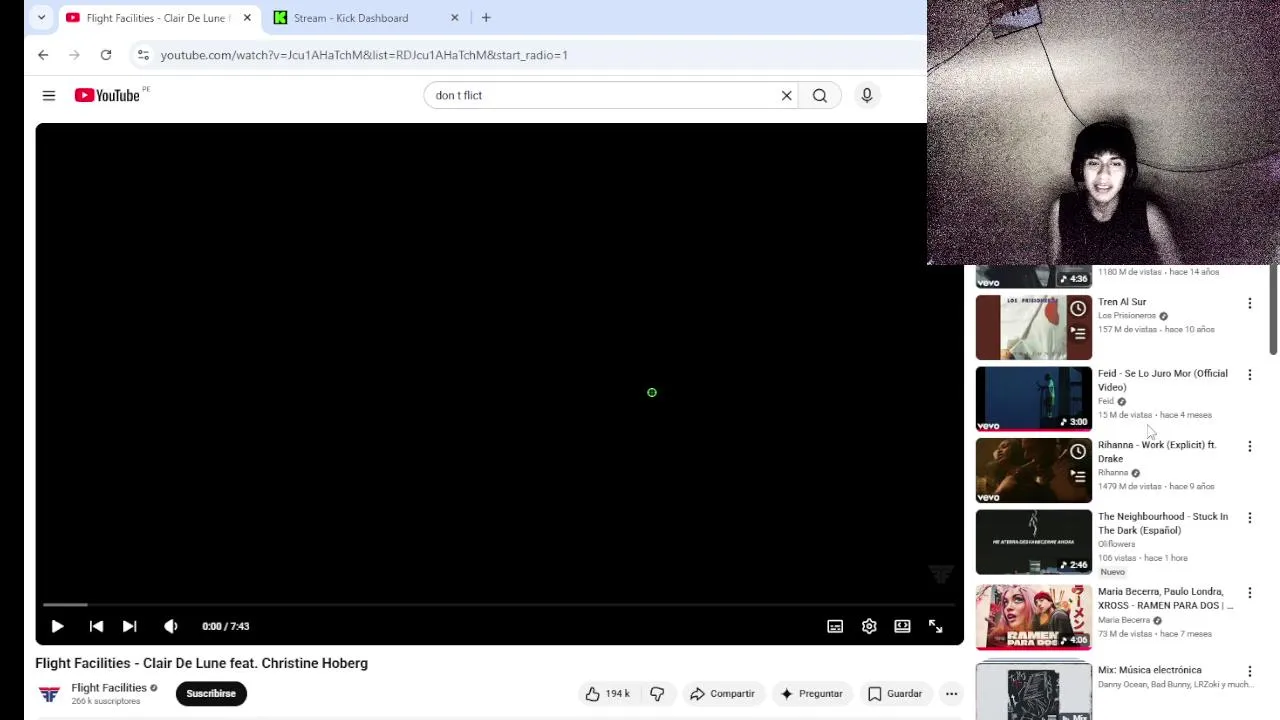Screen dimensions: 1280x720
Task: Add Tren Al Sur to Watch Later
Action: [1078, 309]
